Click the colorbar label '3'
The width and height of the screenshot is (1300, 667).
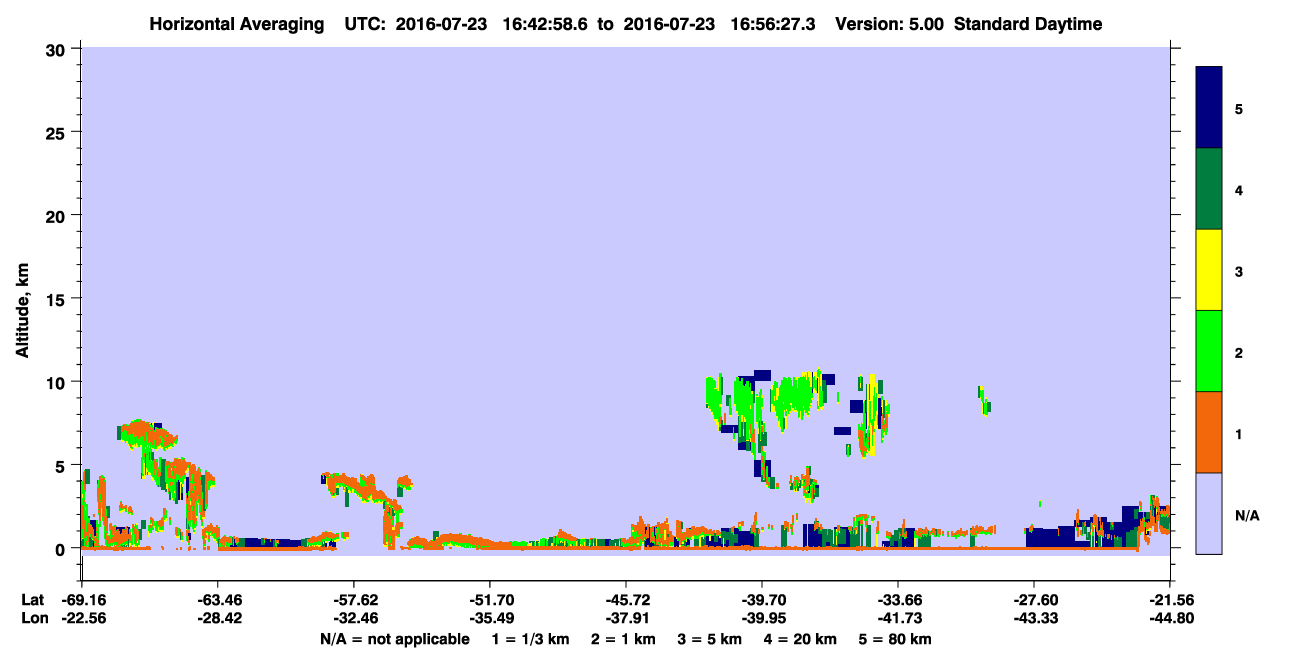[x=1239, y=270]
